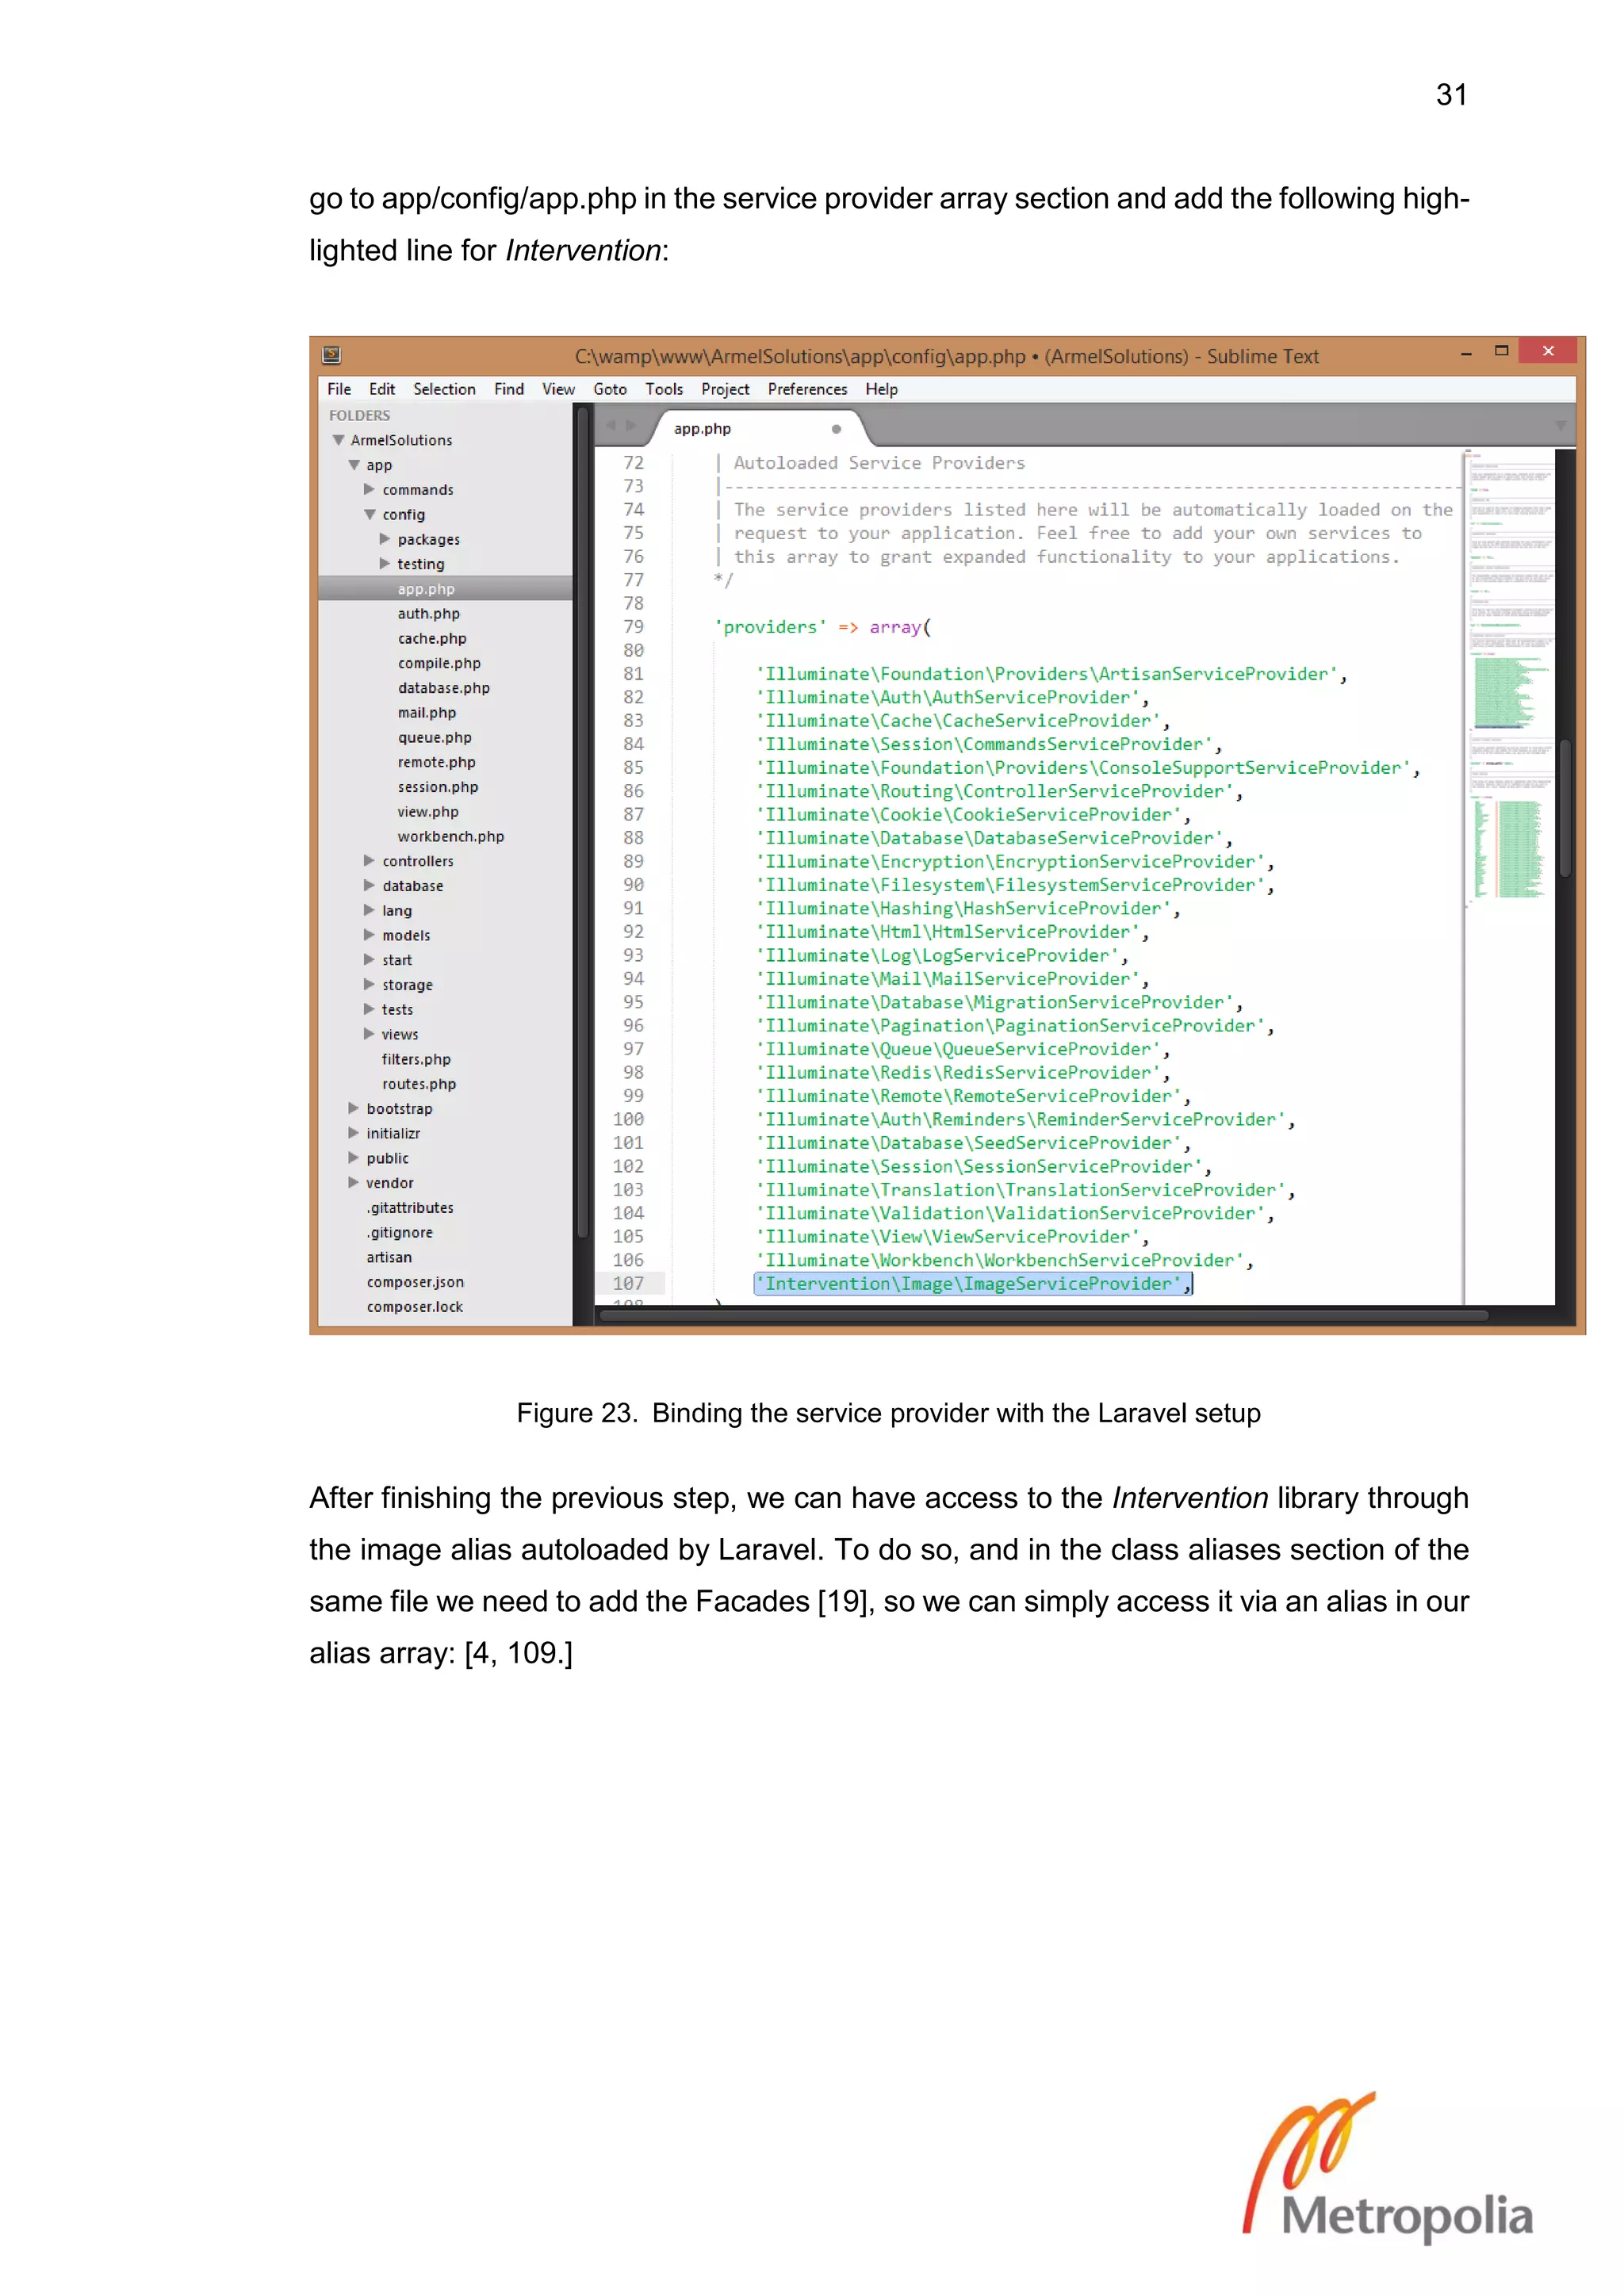Image resolution: width=1624 pixels, height=2296 pixels.
Task: Click line number 107 in the gutter
Action: pos(628,1283)
